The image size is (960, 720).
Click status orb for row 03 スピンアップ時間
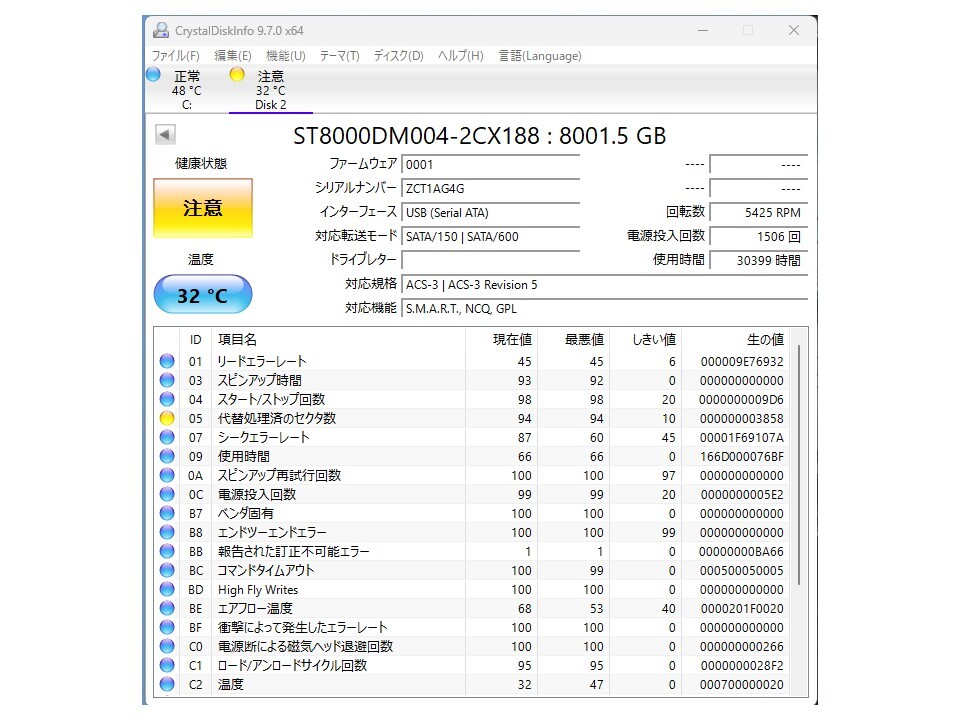tap(167, 380)
